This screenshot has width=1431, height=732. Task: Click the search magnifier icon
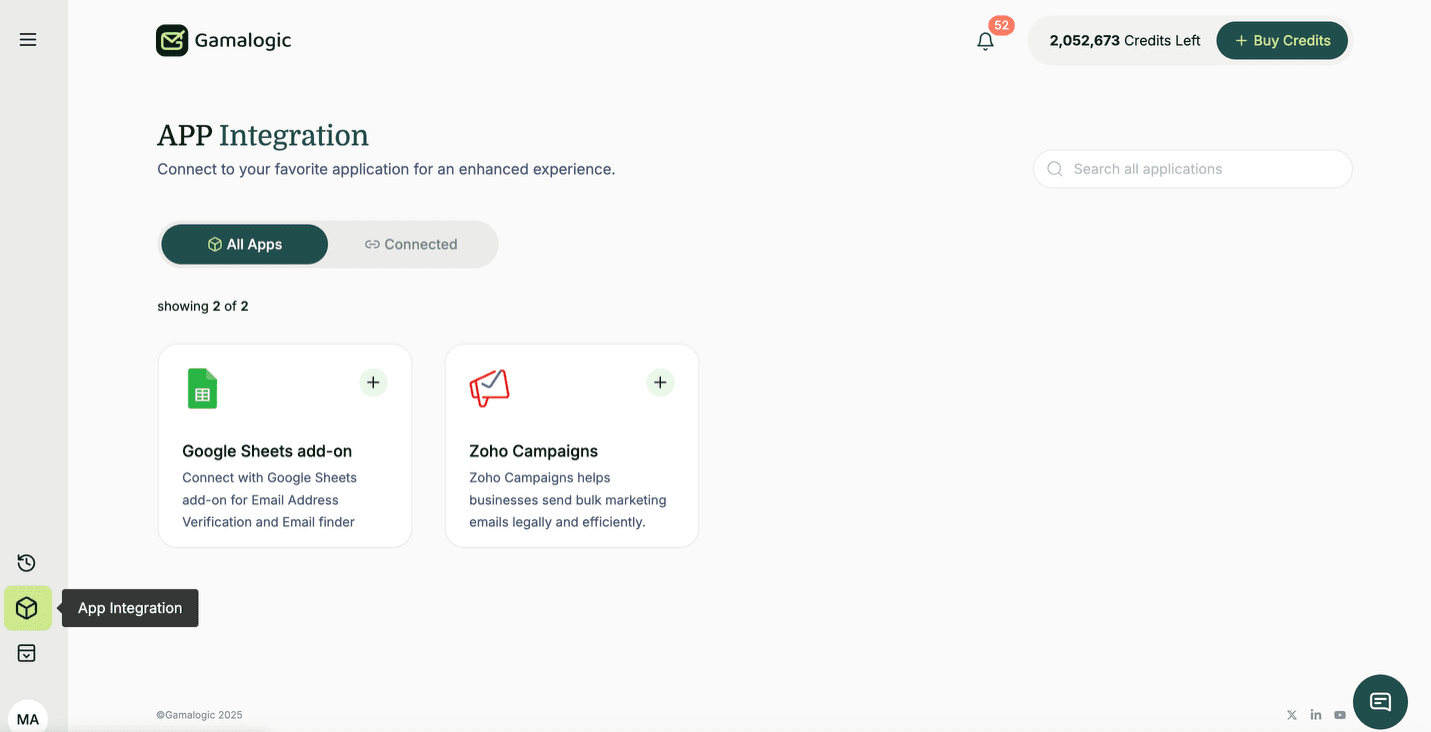pyautogui.click(x=1055, y=169)
